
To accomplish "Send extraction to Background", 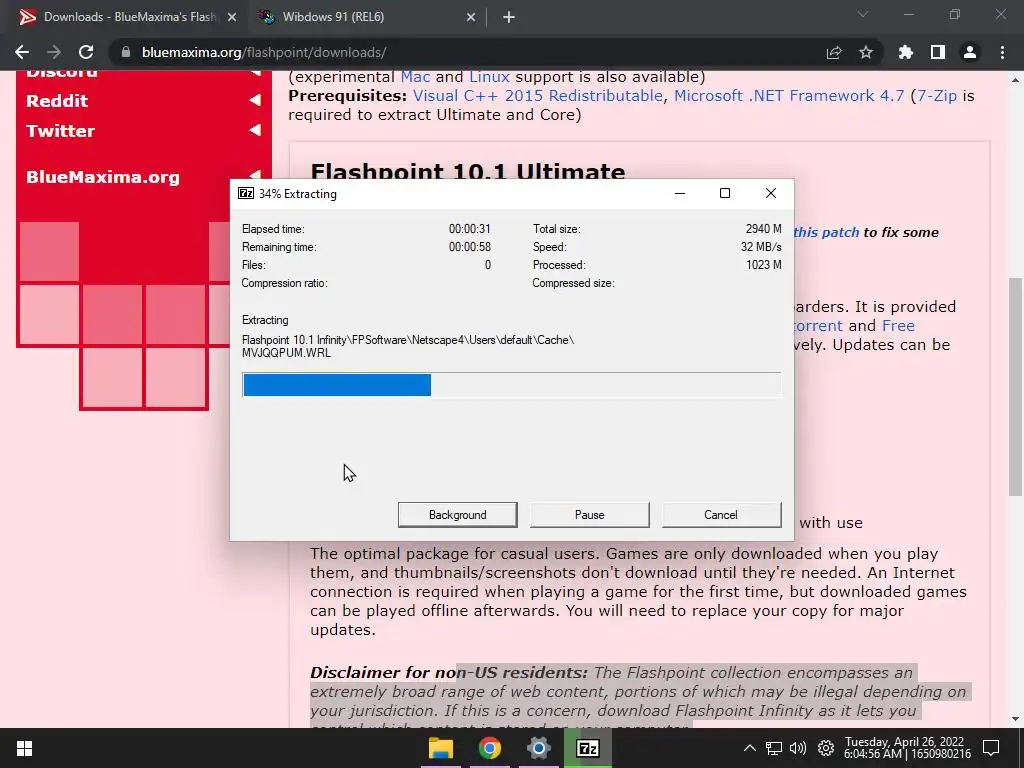I will [458, 515].
